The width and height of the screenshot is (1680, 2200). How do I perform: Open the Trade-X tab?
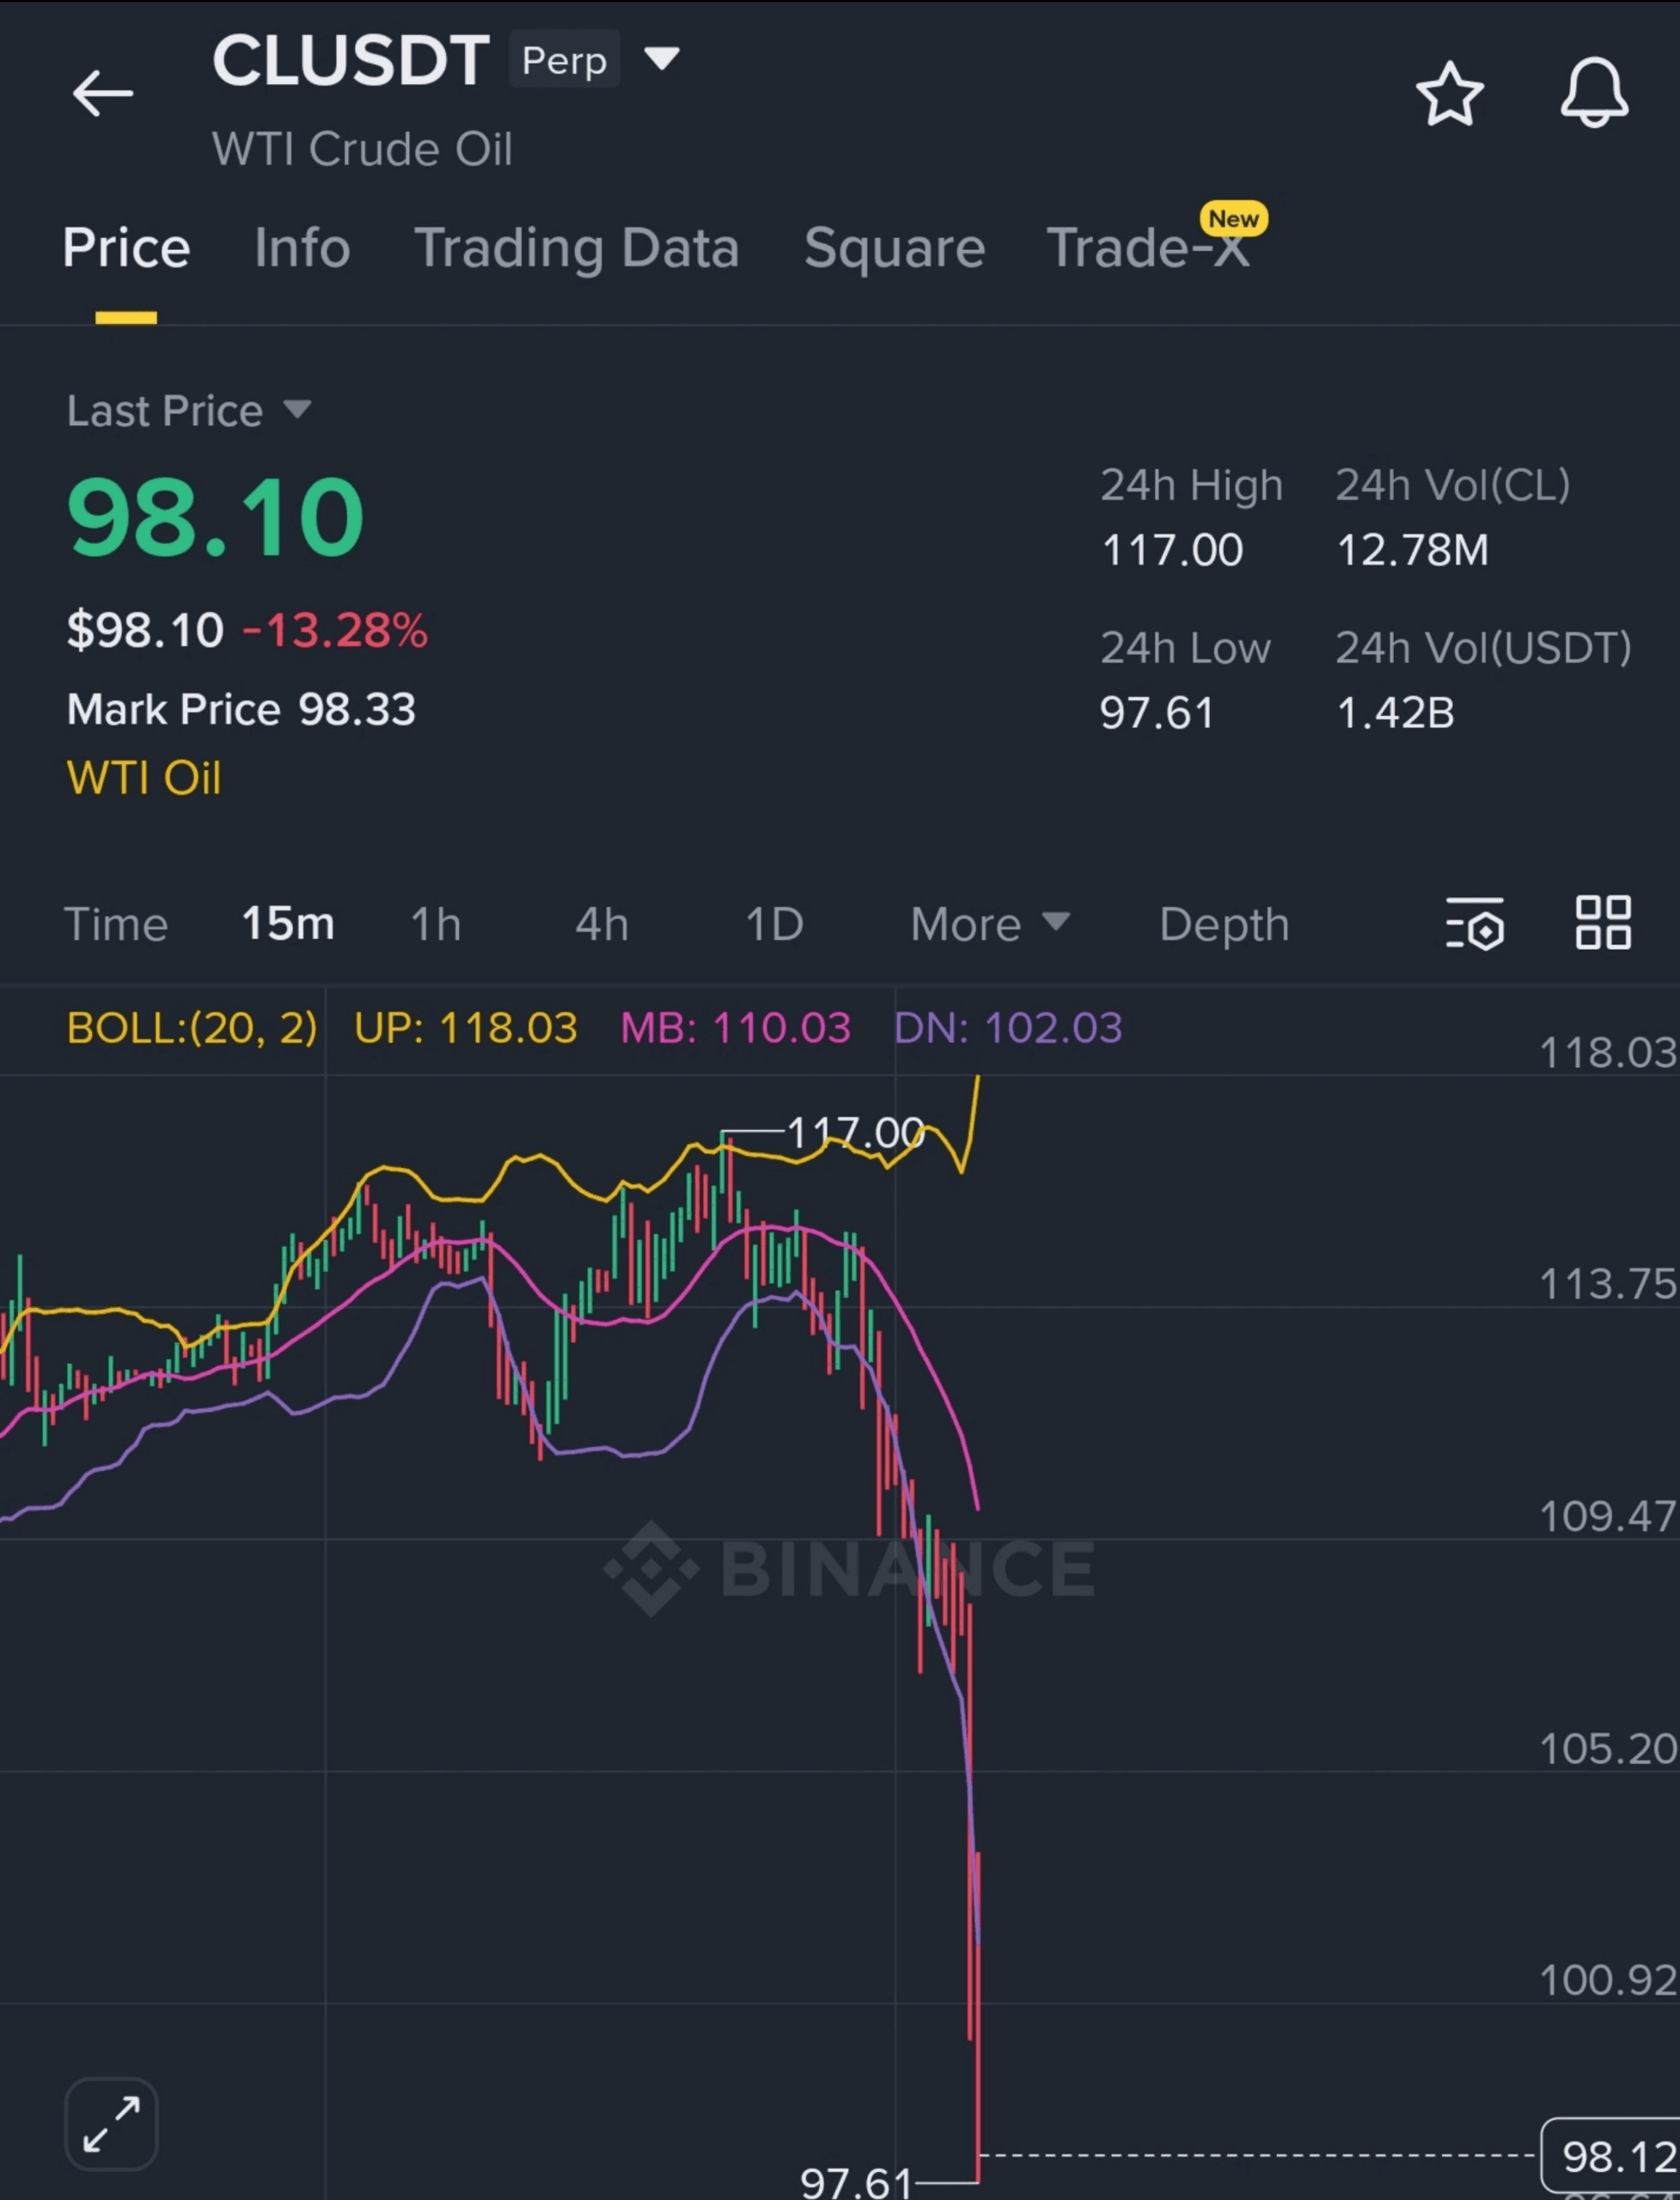click(x=1149, y=248)
